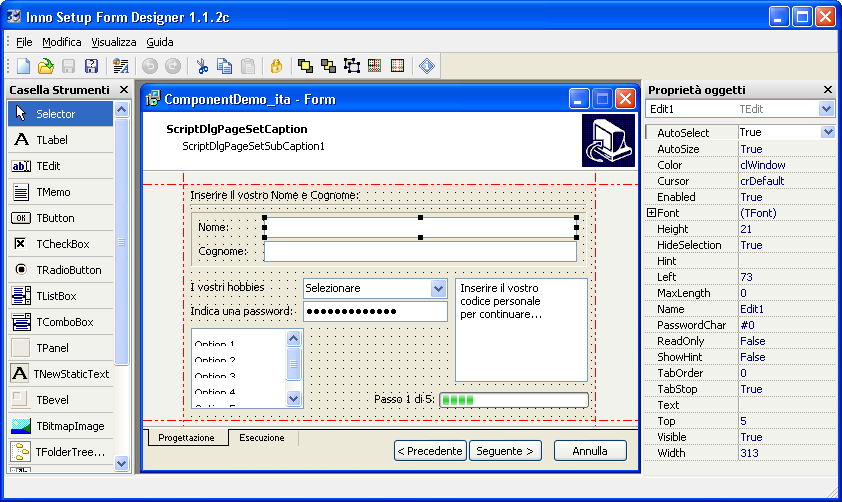Cut selection with the scissors icon
This screenshot has width=842, height=502.
[x=202, y=66]
